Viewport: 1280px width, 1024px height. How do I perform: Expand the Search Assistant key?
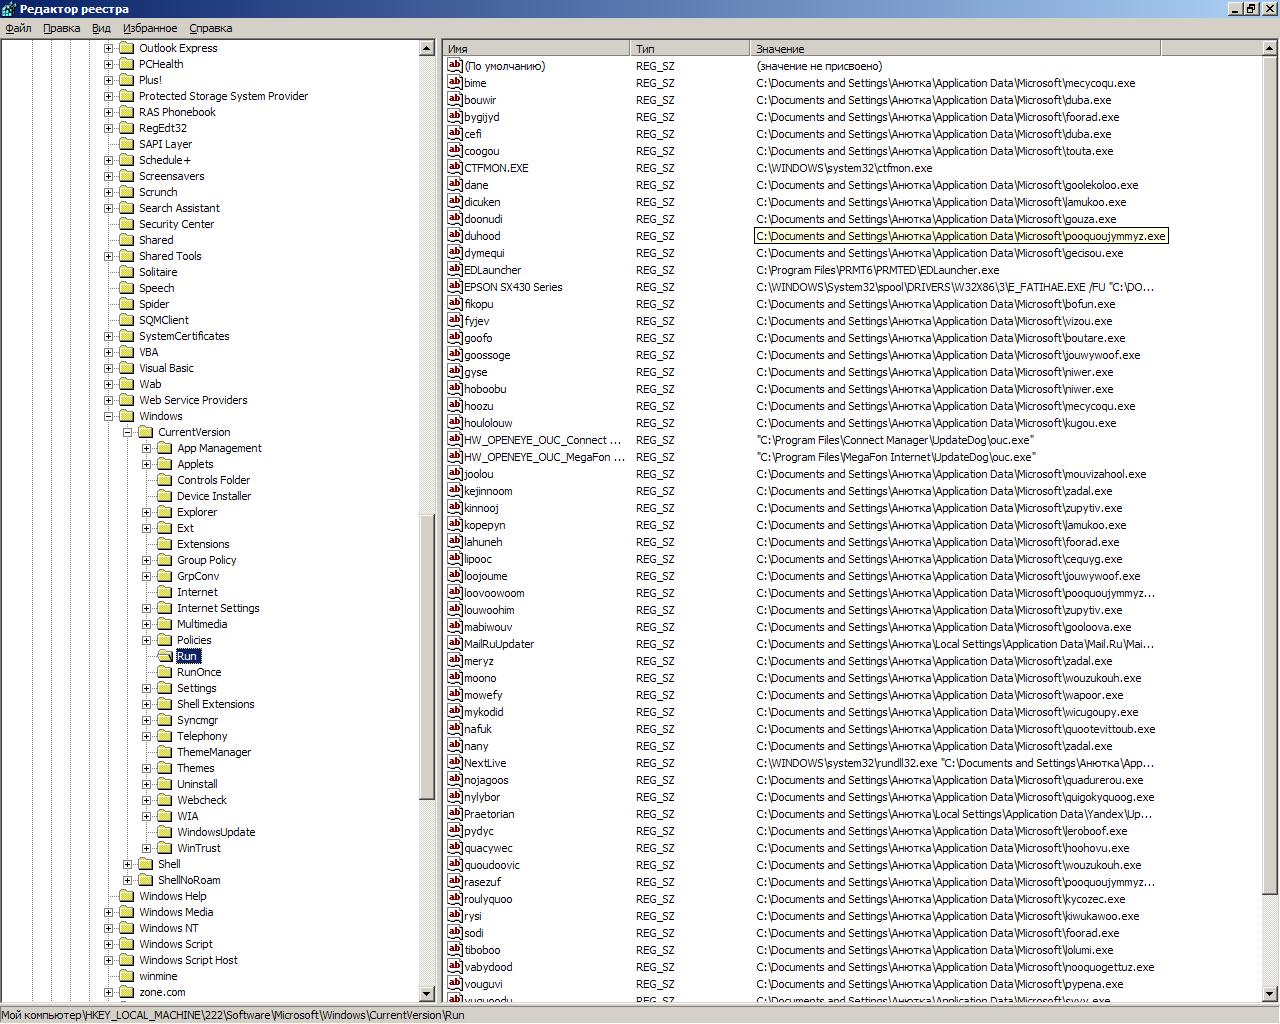click(108, 208)
